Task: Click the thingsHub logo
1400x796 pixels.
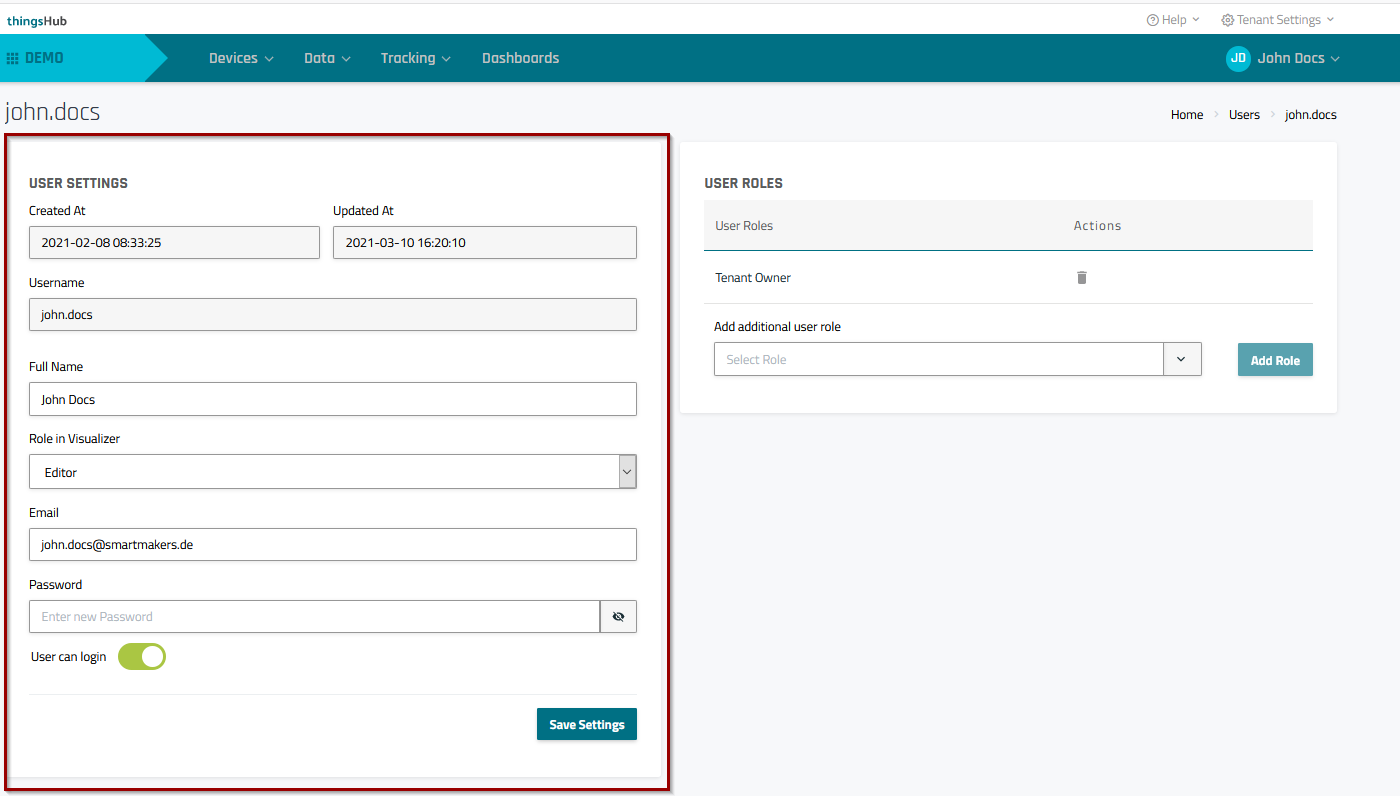Action: [x=37, y=20]
